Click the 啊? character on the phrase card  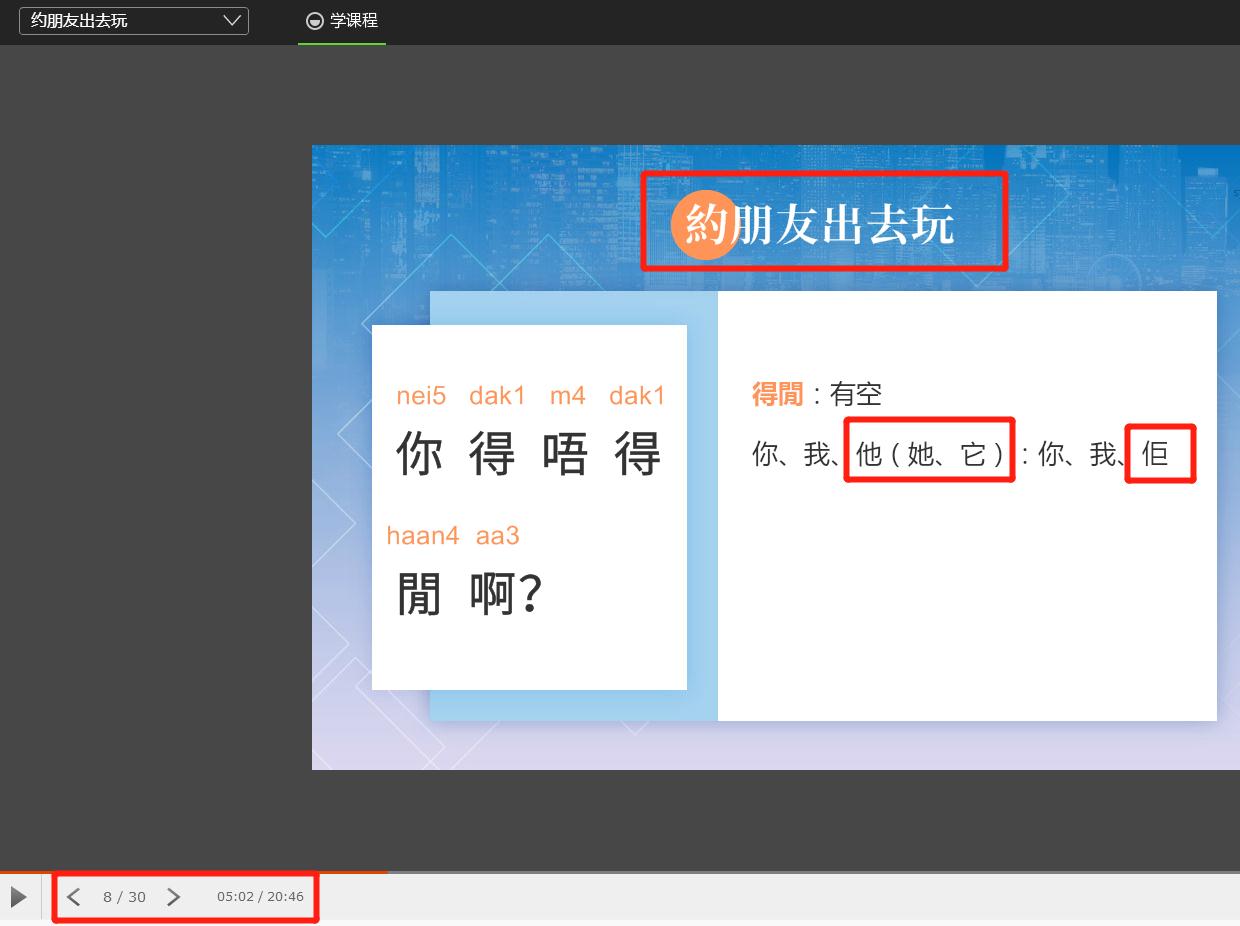click(506, 594)
